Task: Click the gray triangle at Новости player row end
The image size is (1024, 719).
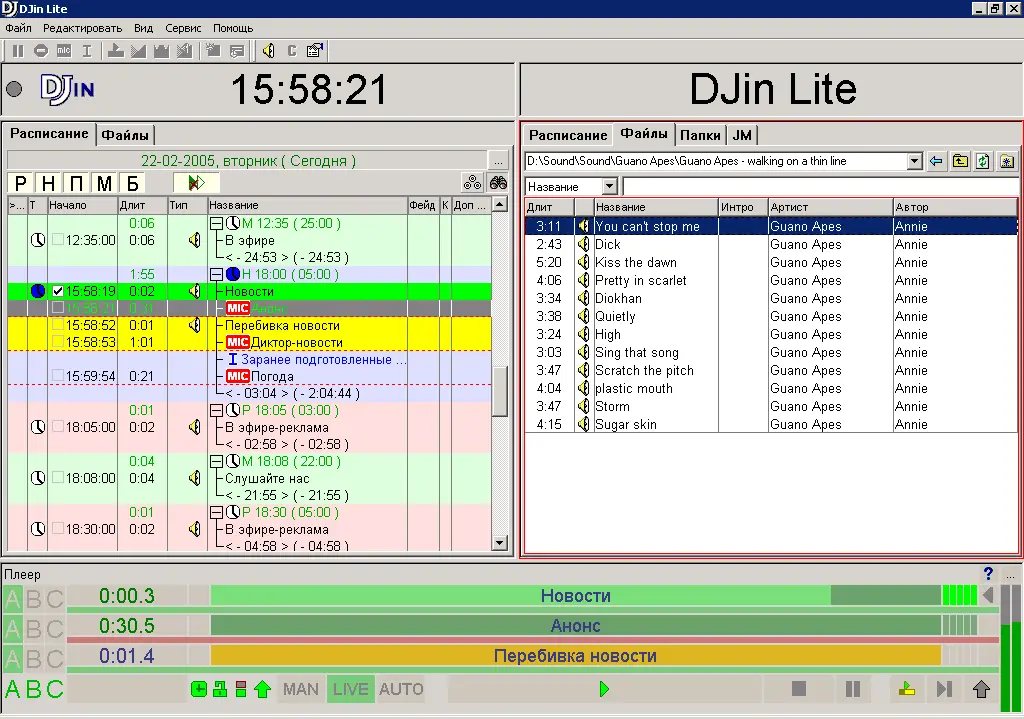Action: point(988,595)
